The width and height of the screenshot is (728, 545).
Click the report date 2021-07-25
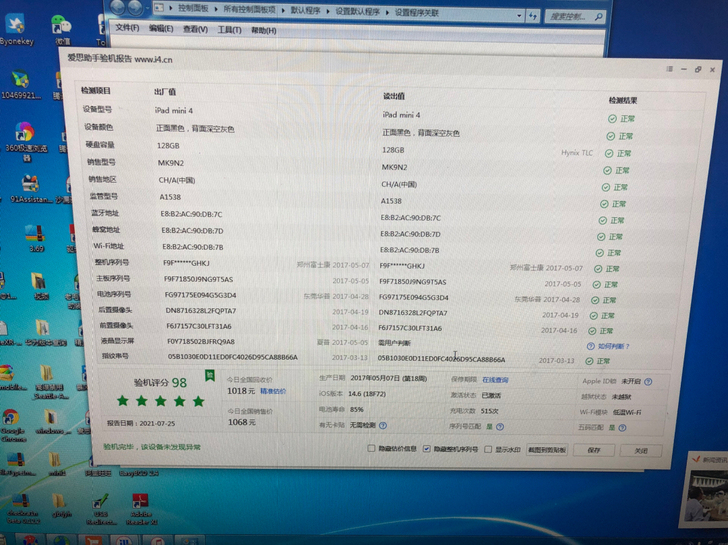pyautogui.click(x=157, y=423)
